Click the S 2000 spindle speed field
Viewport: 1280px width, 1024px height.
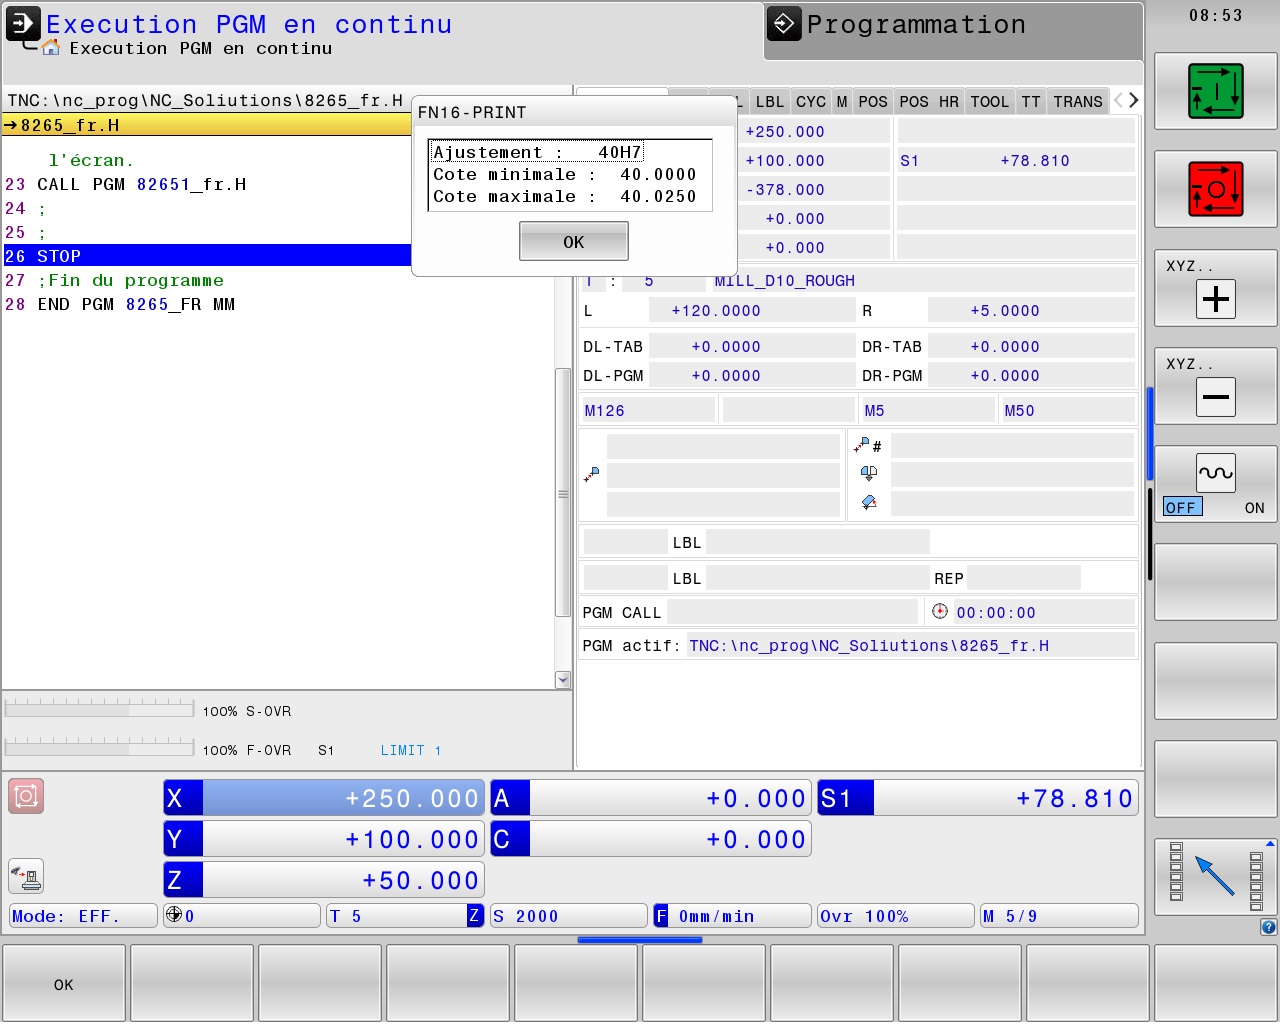[569, 916]
